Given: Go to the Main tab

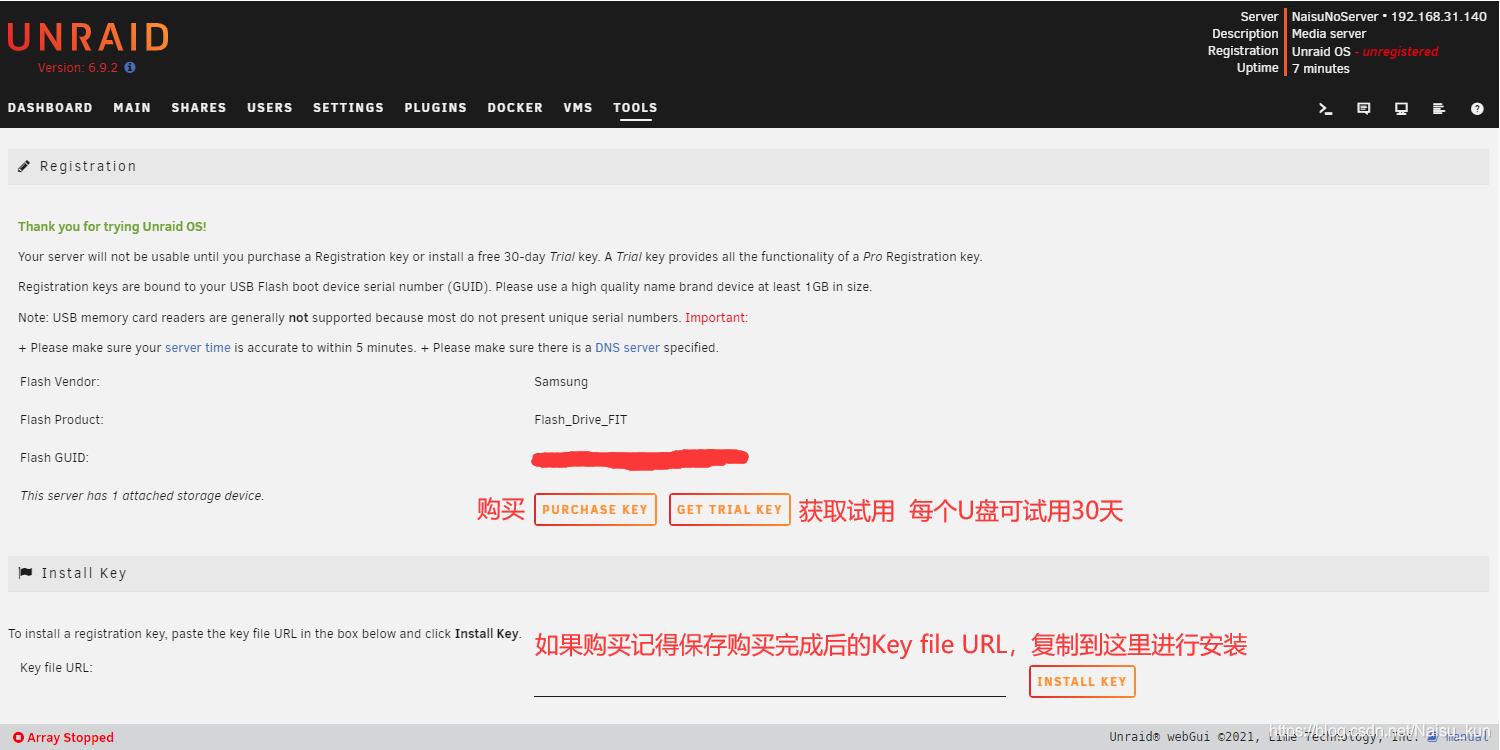Looking at the screenshot, I should (132, 108).
